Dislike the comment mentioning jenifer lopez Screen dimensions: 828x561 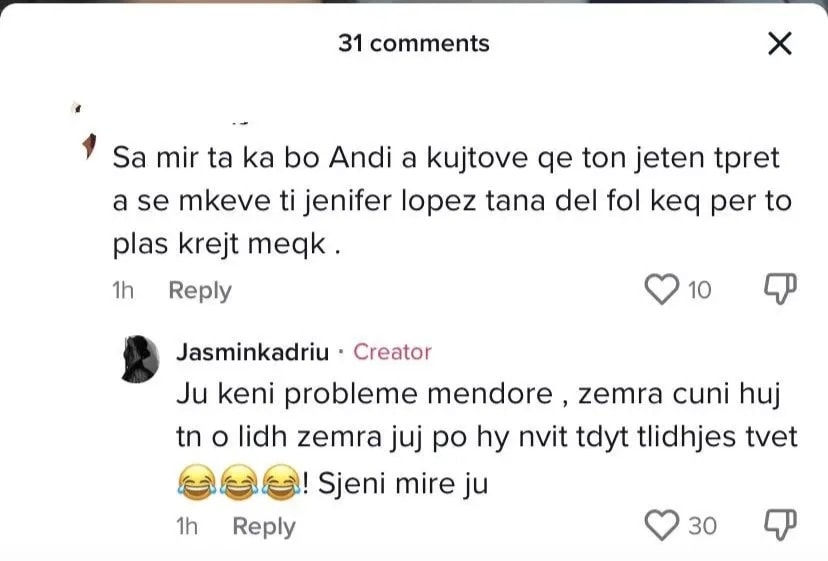(x=780, y=289)
